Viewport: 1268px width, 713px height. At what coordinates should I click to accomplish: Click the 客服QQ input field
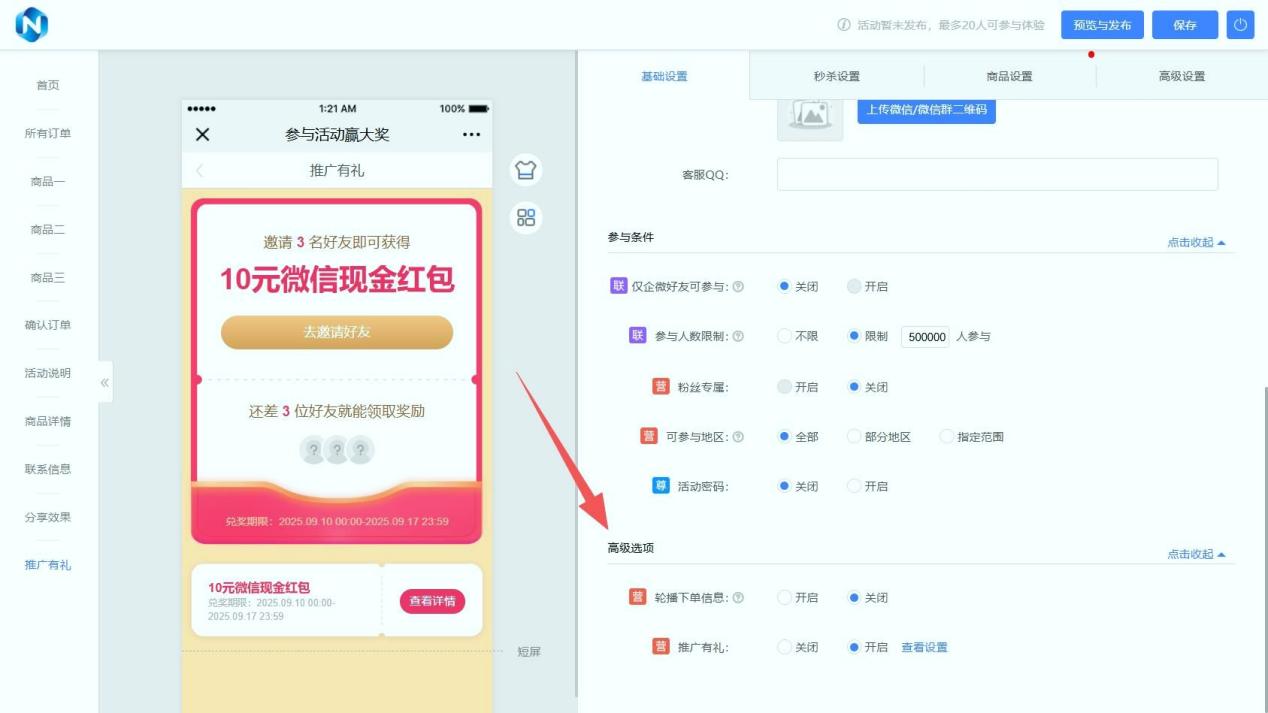click(997, 175)
